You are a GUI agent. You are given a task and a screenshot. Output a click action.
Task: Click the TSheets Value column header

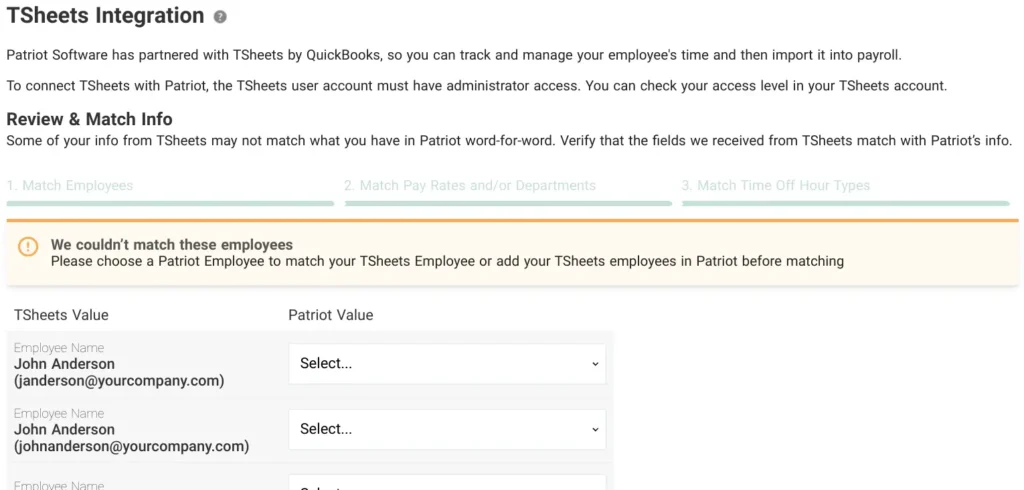pyautogui.click(x=61, y=315)
